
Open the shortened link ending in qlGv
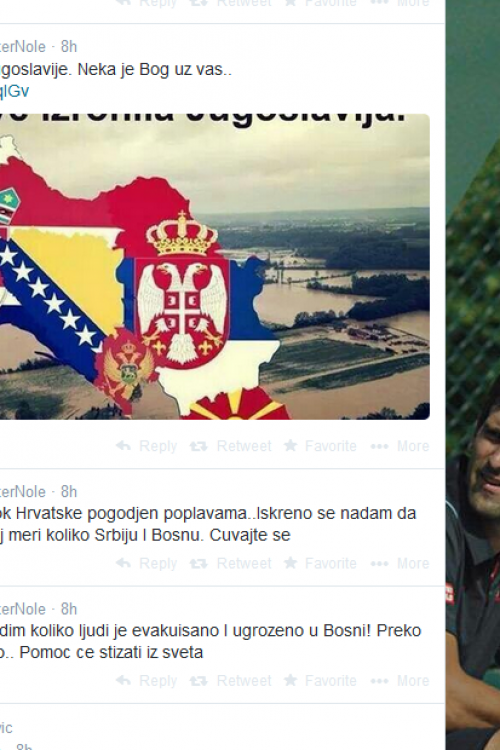[x=14, y=91]
